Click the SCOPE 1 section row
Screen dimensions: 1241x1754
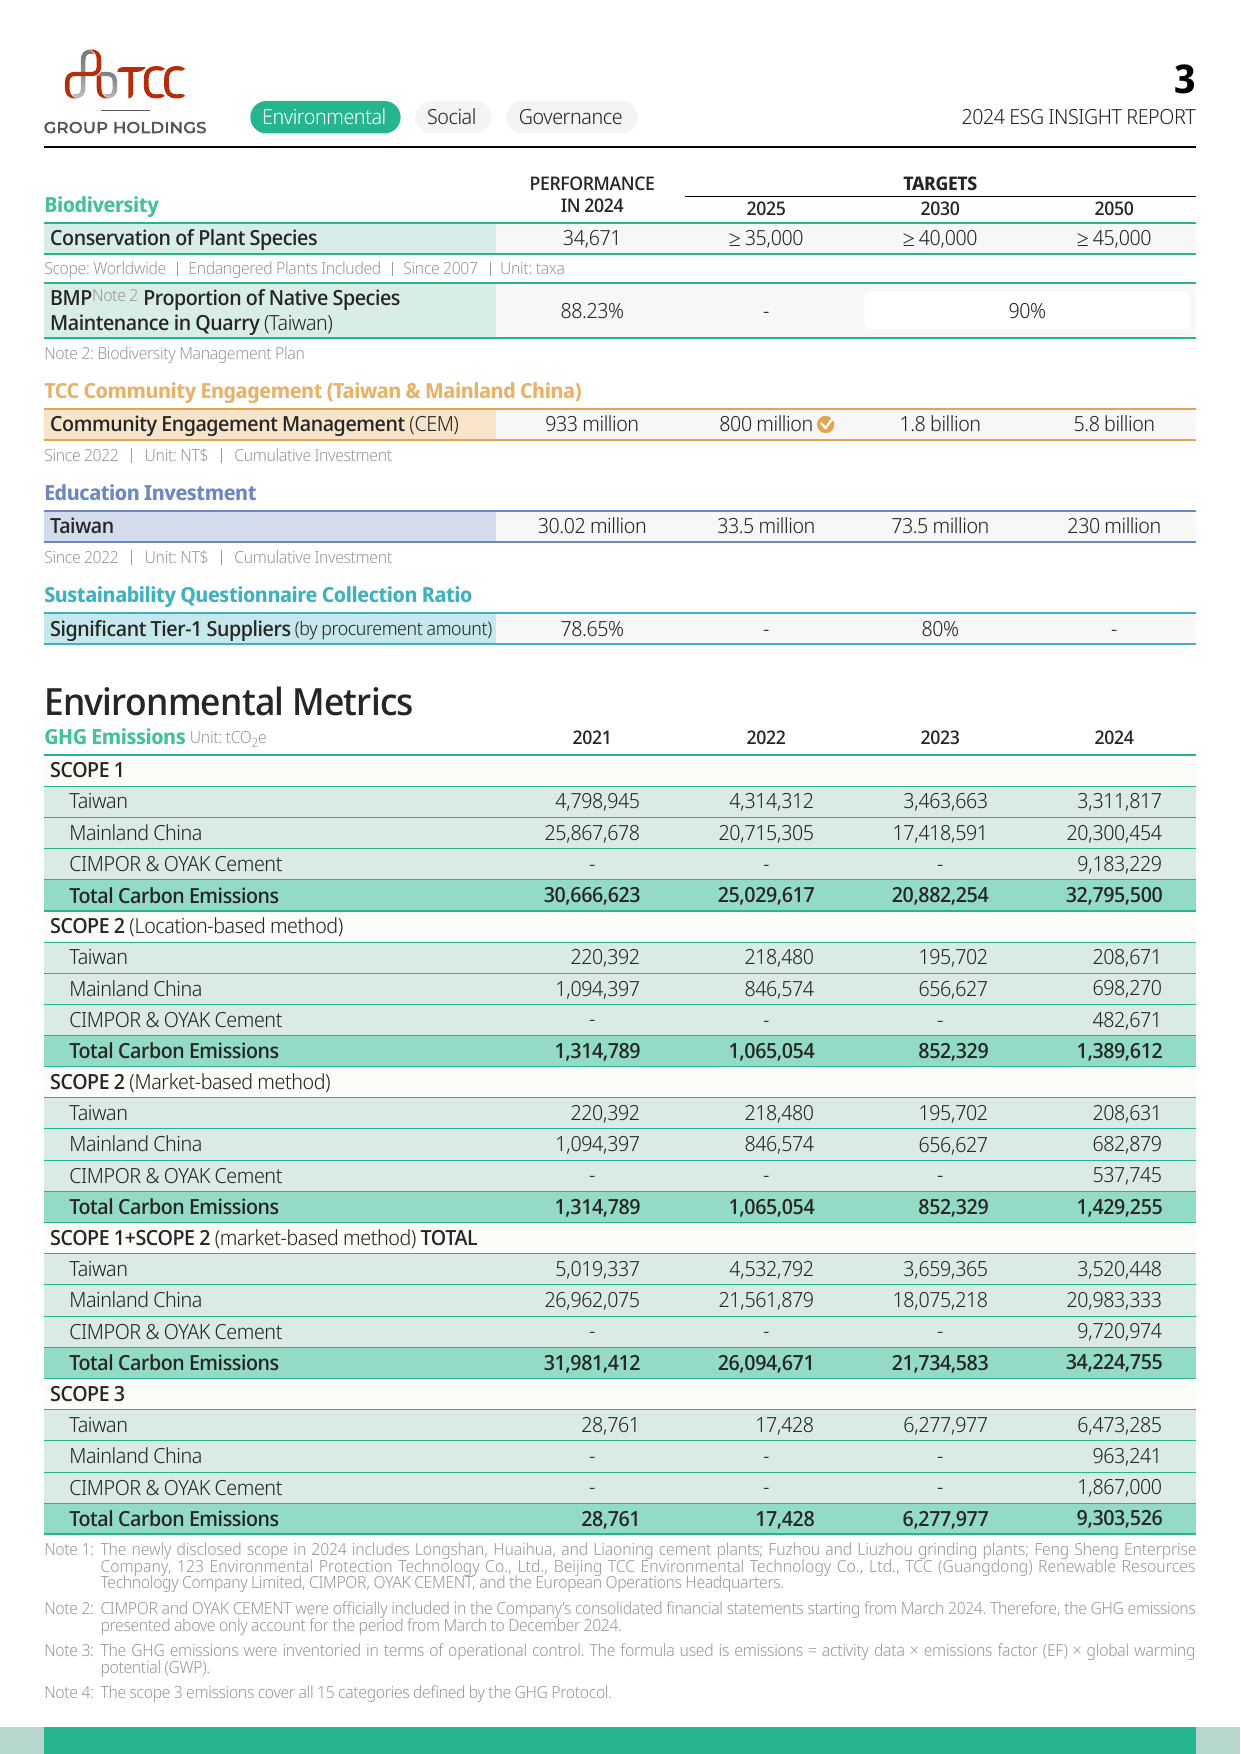(x=620, y=770)
